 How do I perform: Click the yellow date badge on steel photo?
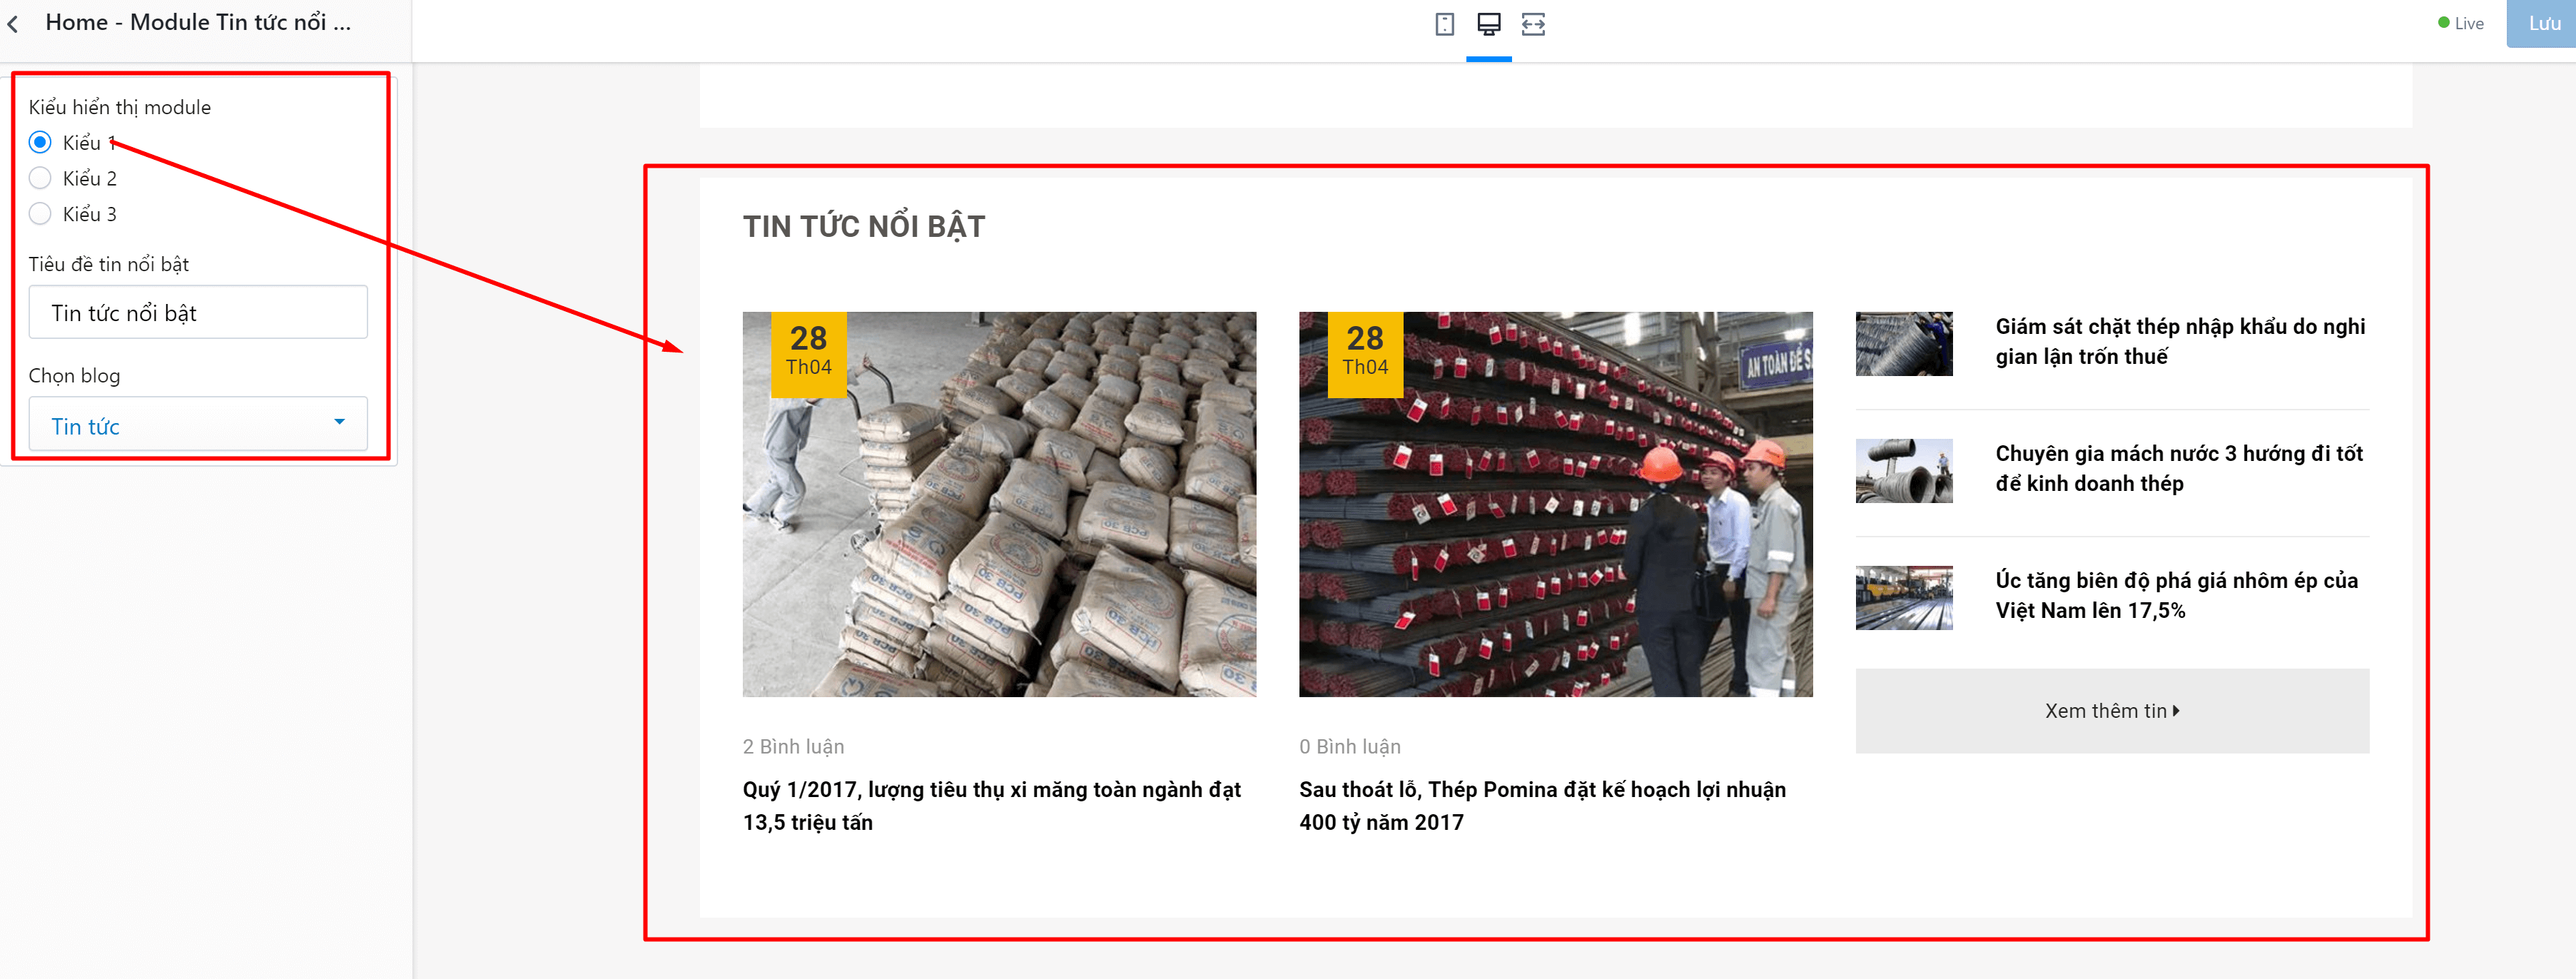[1365, 354]
